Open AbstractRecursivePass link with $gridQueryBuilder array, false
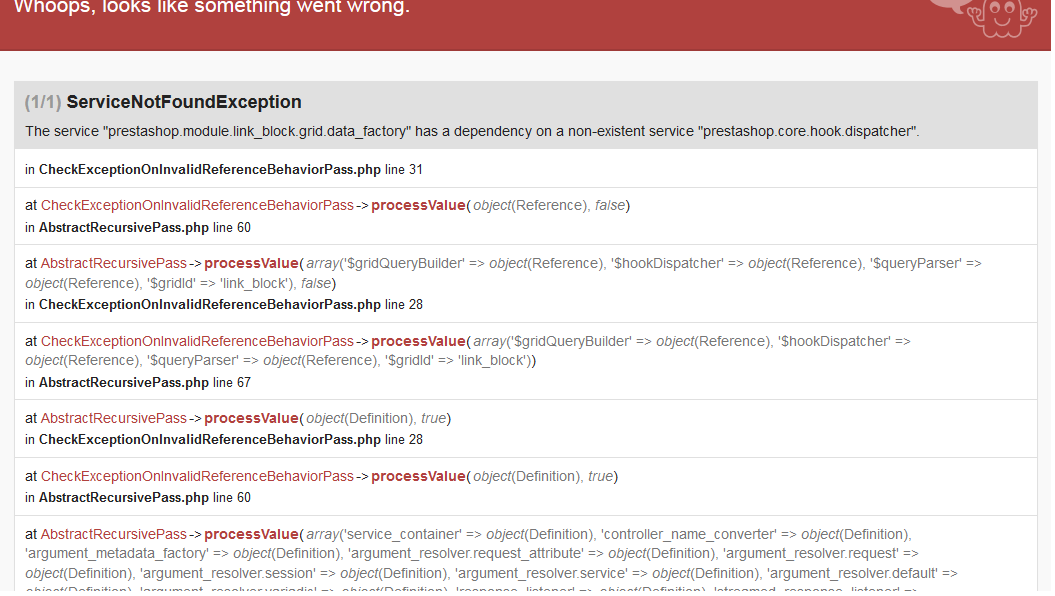This screenshot has height=596, width=1055. tap(113, 263)
